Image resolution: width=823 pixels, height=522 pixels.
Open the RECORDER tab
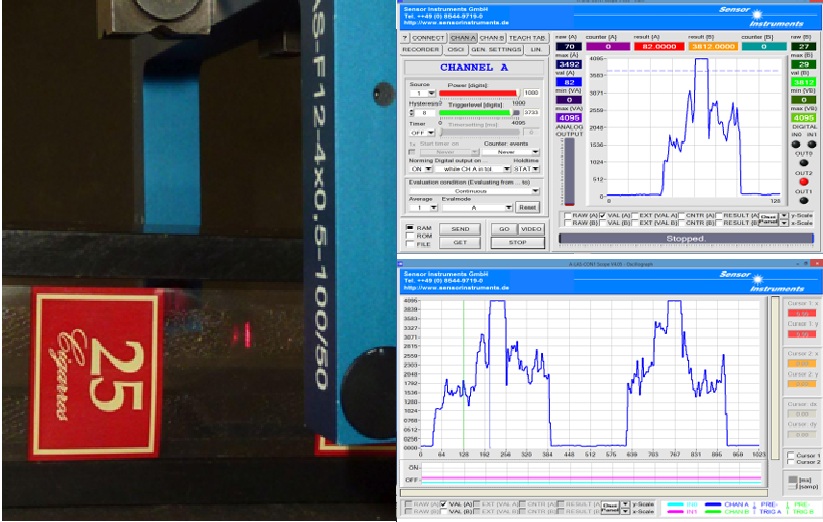(x=421, y=50)
